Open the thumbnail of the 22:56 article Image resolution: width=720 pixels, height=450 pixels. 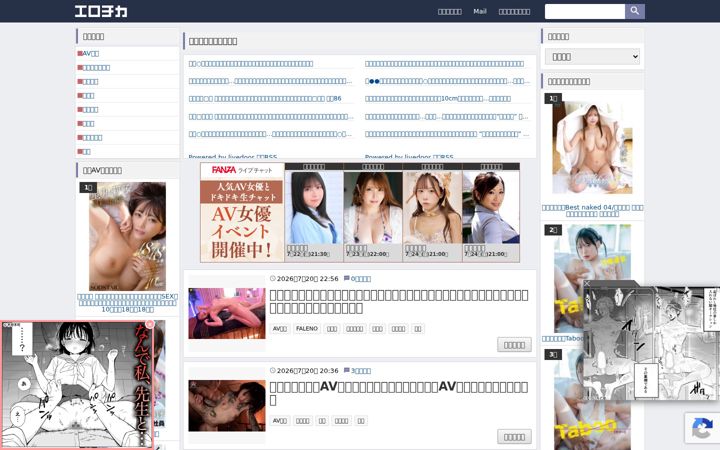click(227, 314)
